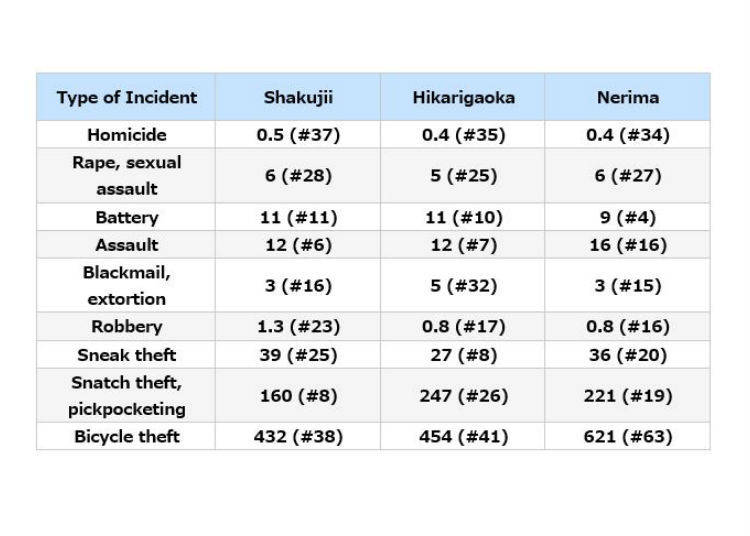Select the Shakujii column header
This screenshot has height=536, width=750.
coord(298,98)
